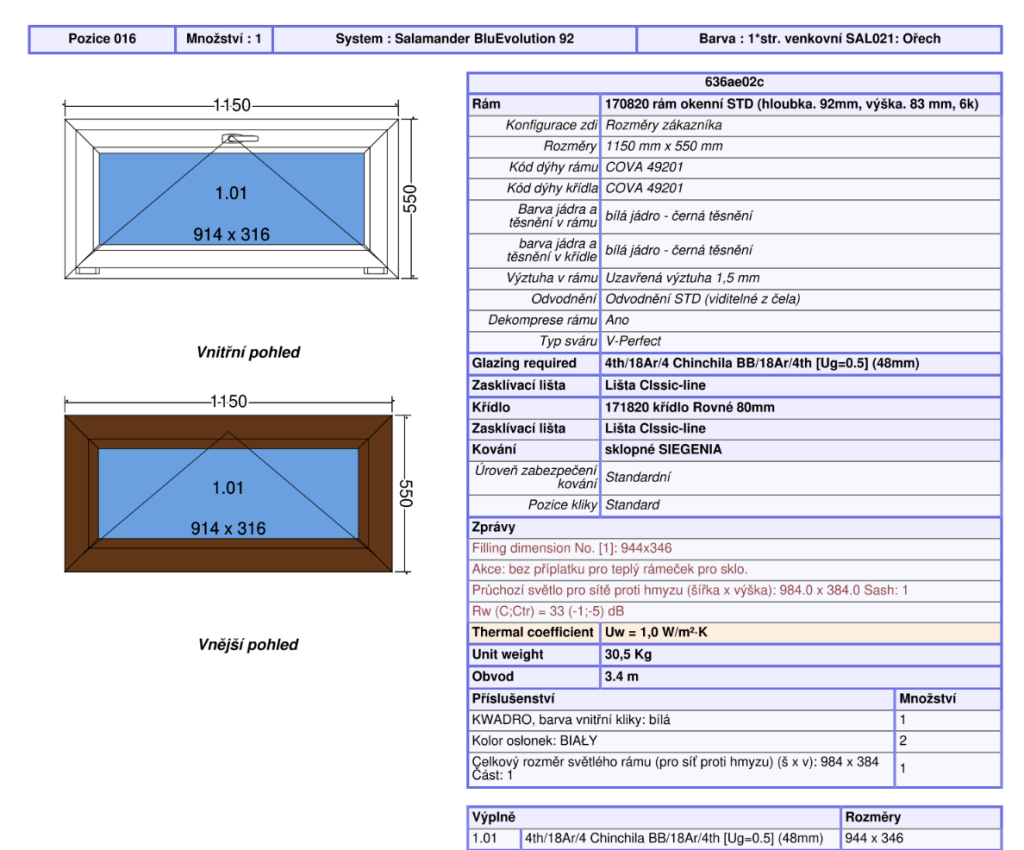This screenshot has height=850, width=1024.
Task: Click the glazing description in the Výplně table row
Action: click(x=674, y=838)
